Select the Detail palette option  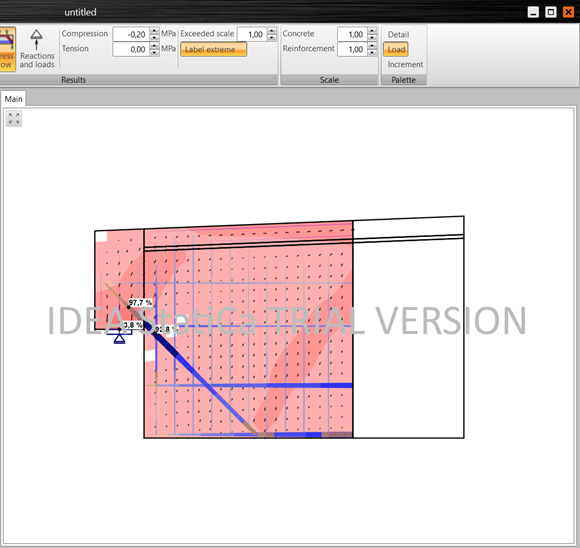(x=398, y=34)
